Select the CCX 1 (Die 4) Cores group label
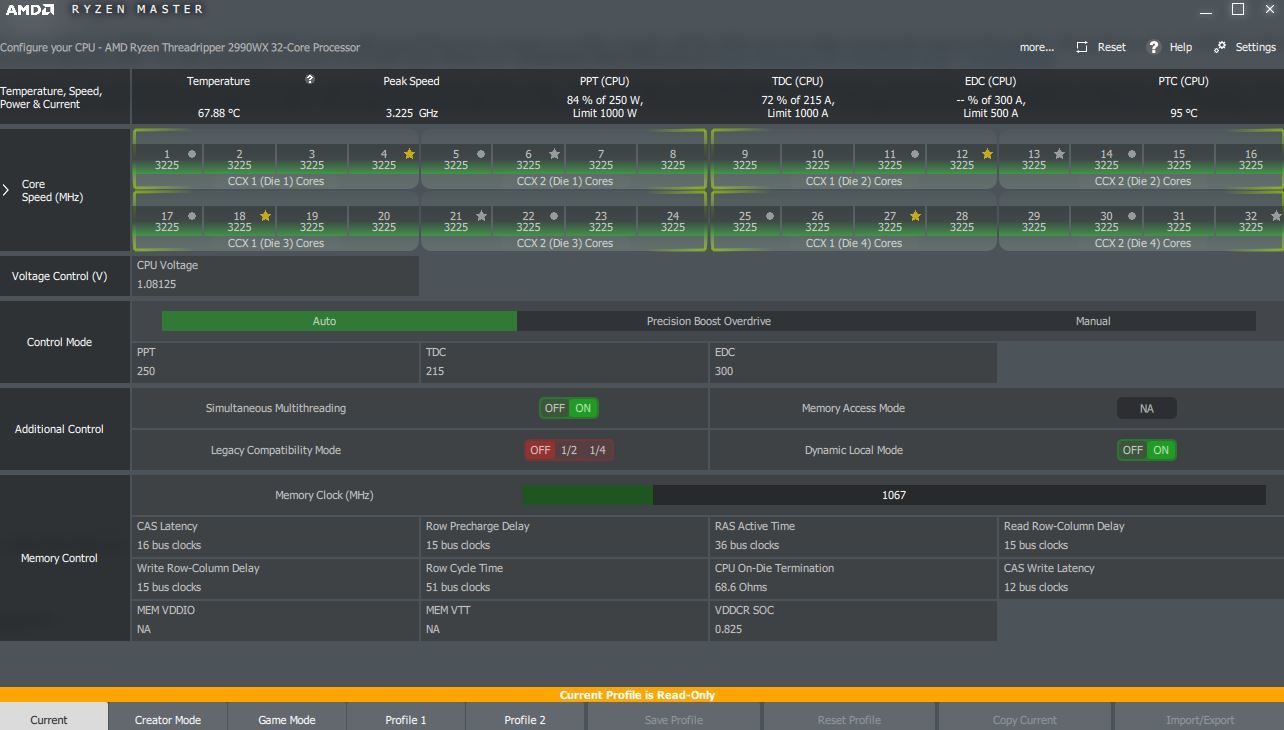The width and height of the screenshot is (1284, 730). [x=853, y=243]
